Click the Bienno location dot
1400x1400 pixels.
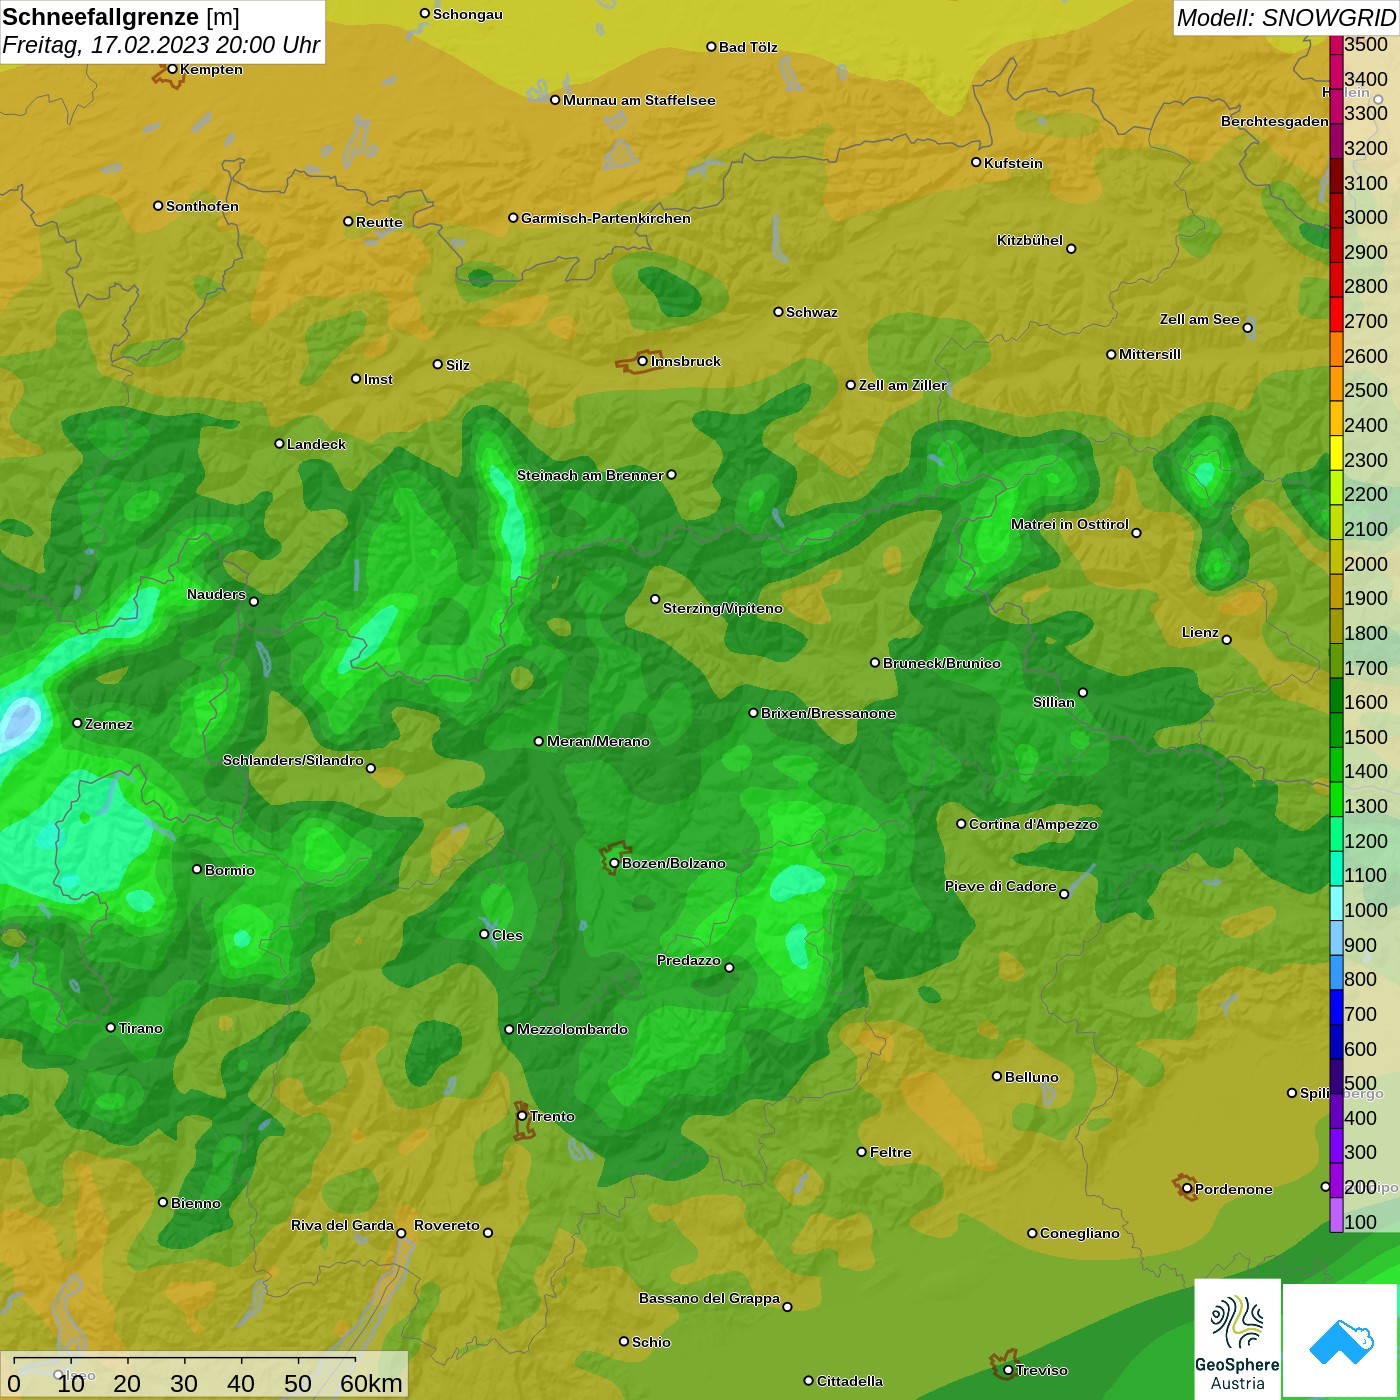tap(163, 1202)
